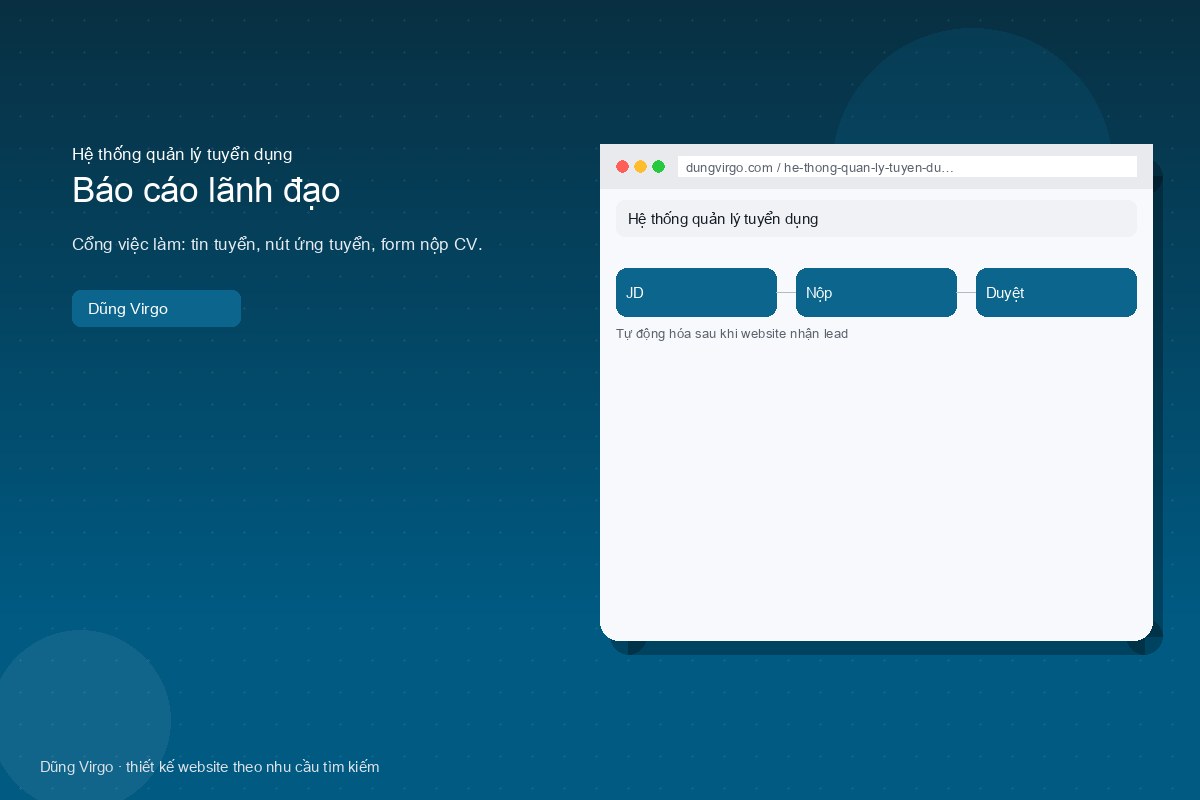Click the 'Báo cáo lãnh đạo' heading

[x=206, y=190]
